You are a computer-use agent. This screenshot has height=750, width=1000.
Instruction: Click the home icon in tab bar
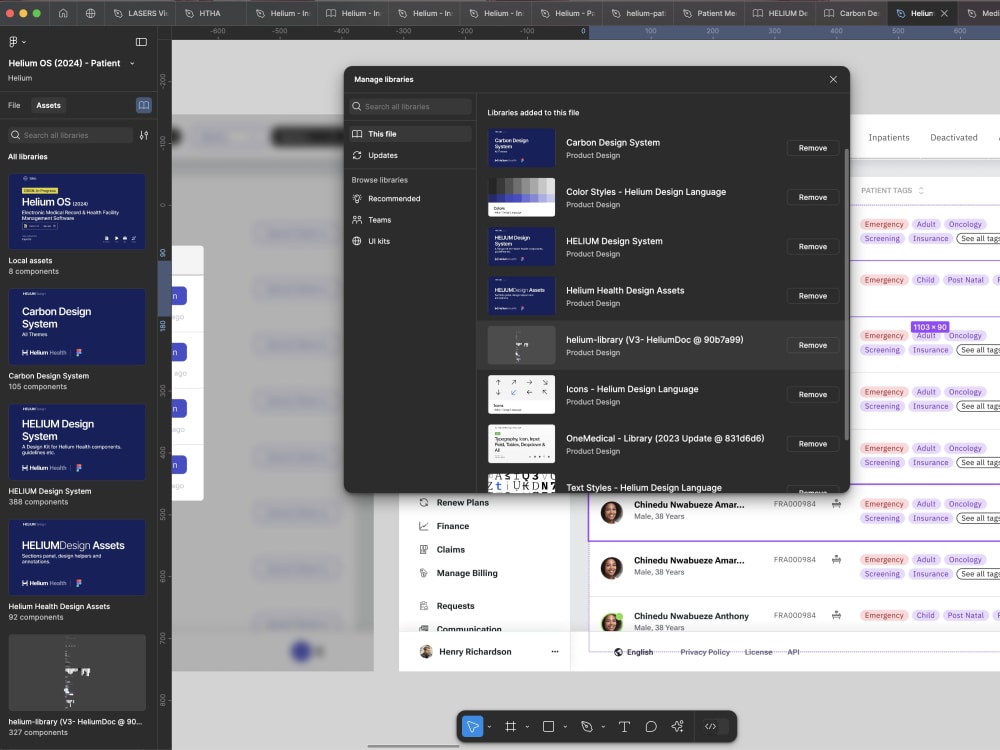[63, 13]
